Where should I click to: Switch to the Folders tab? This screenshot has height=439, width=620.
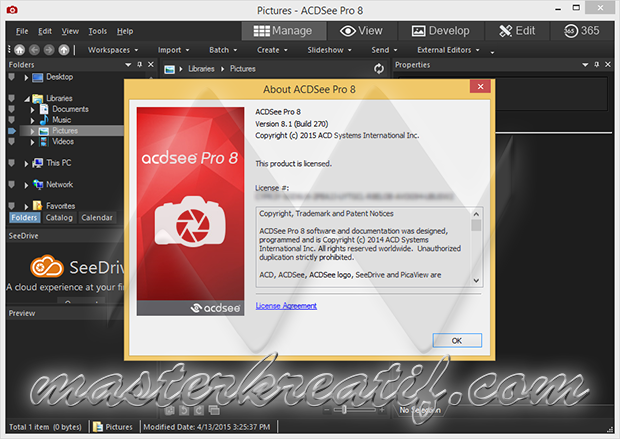coord(24,218)
